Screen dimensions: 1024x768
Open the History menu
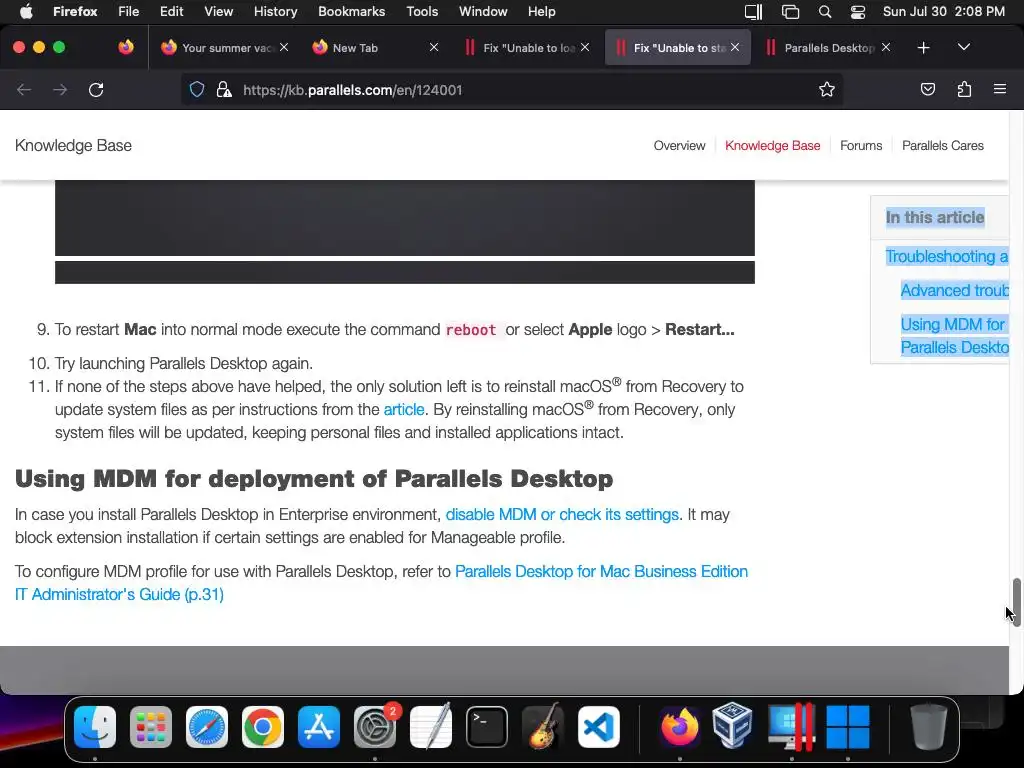click(x=275, y=11)
